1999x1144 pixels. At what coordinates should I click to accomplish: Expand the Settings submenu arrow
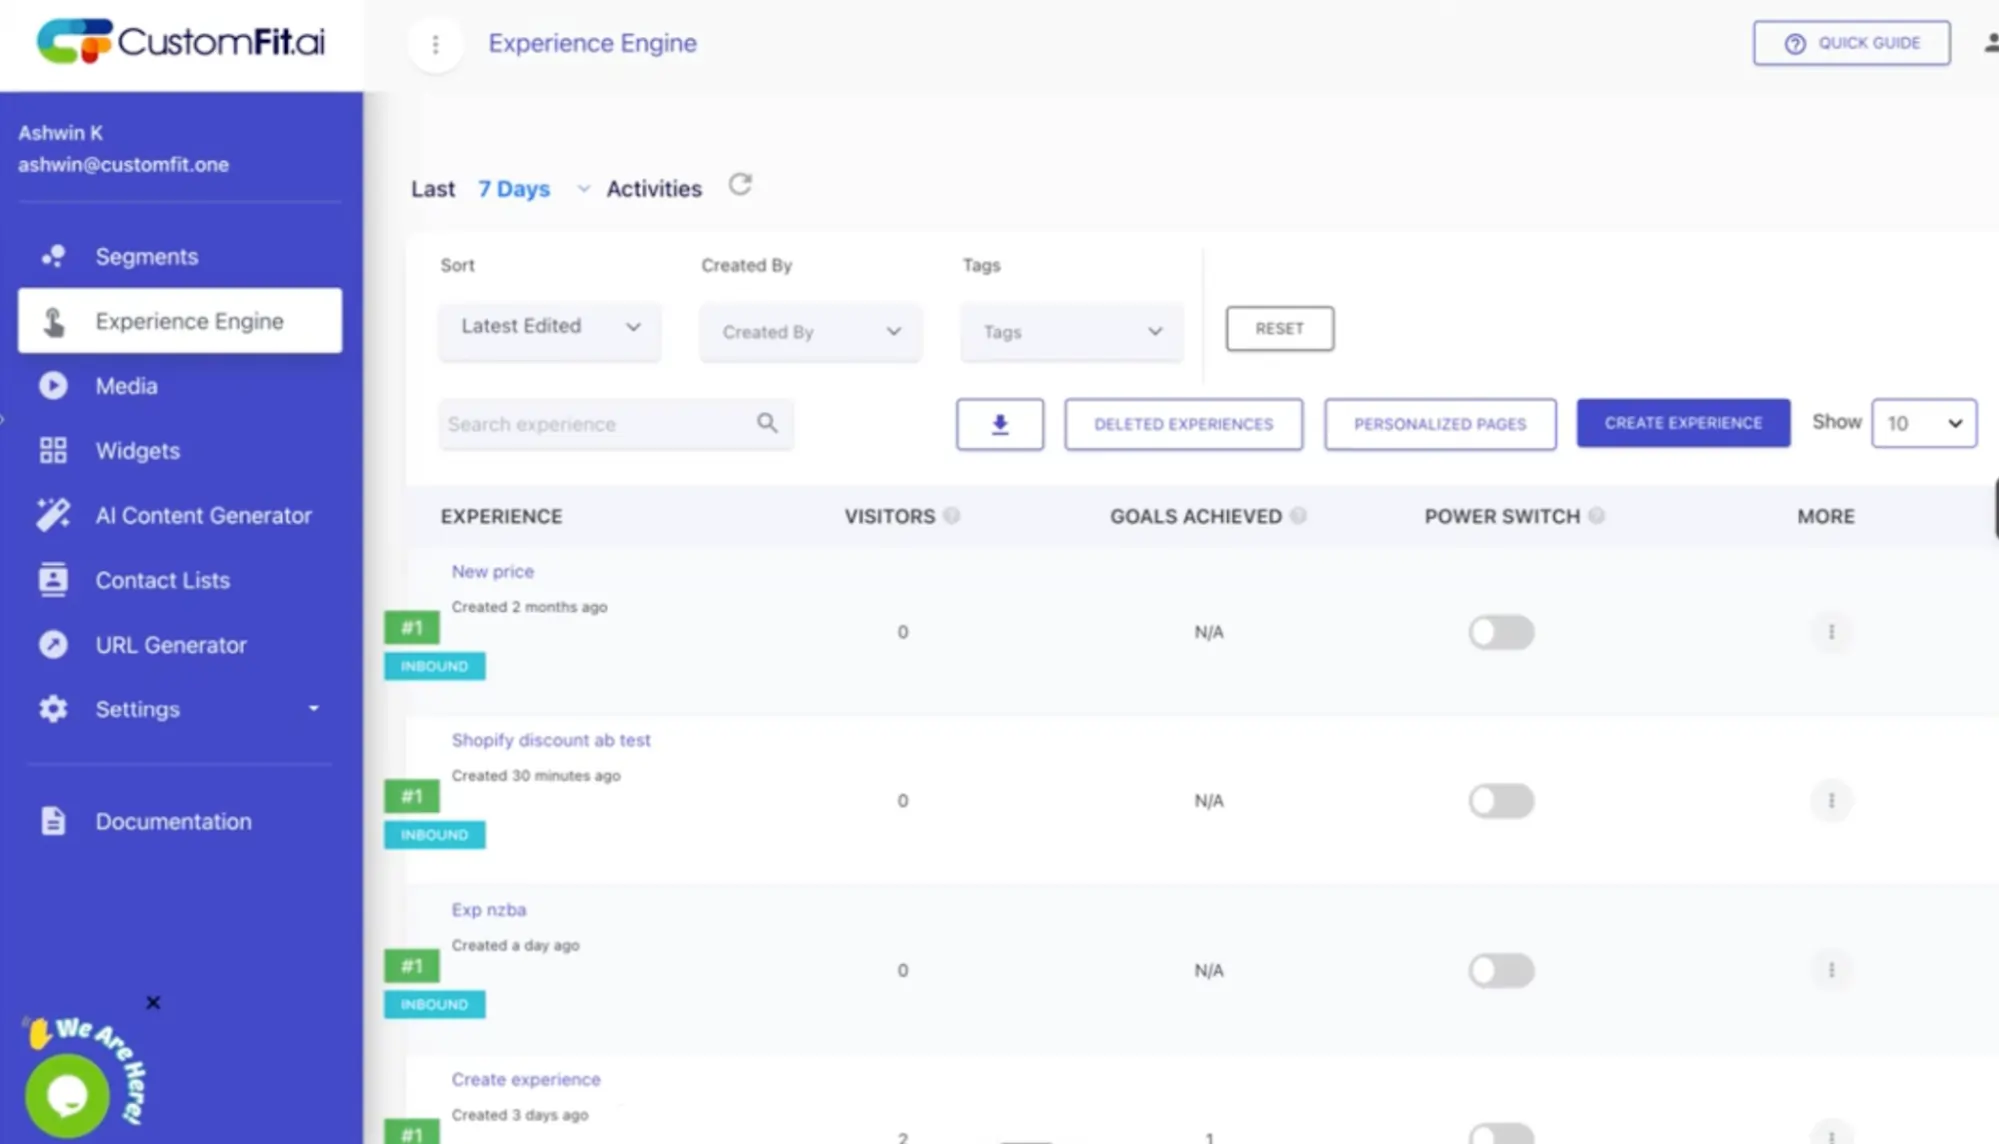tap(314, 708)
